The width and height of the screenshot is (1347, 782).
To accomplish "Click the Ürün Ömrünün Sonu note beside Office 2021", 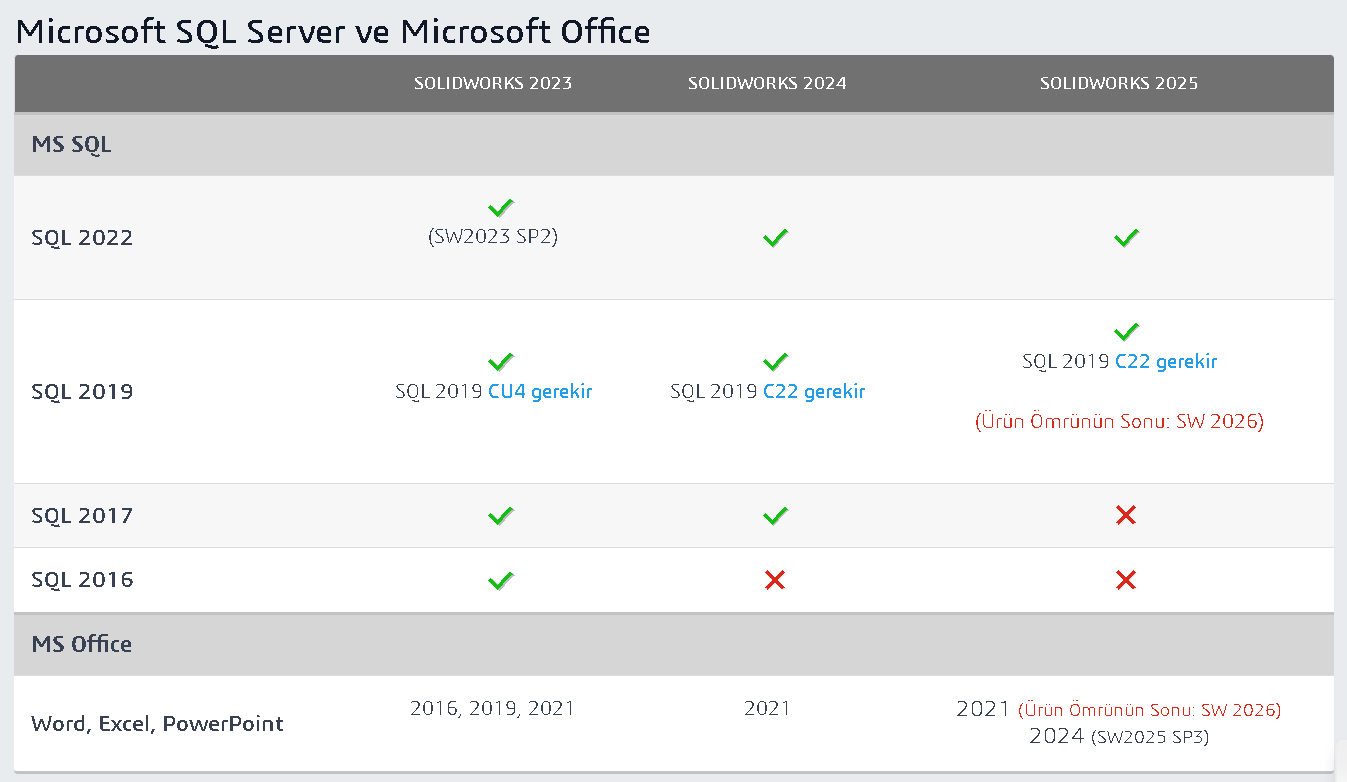I will (x=1150, y=710).
